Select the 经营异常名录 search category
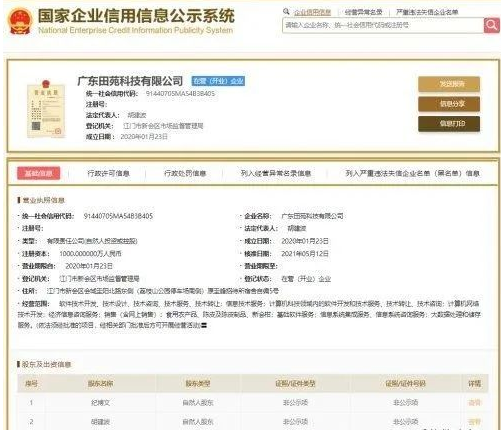 (x=363, y=12)
